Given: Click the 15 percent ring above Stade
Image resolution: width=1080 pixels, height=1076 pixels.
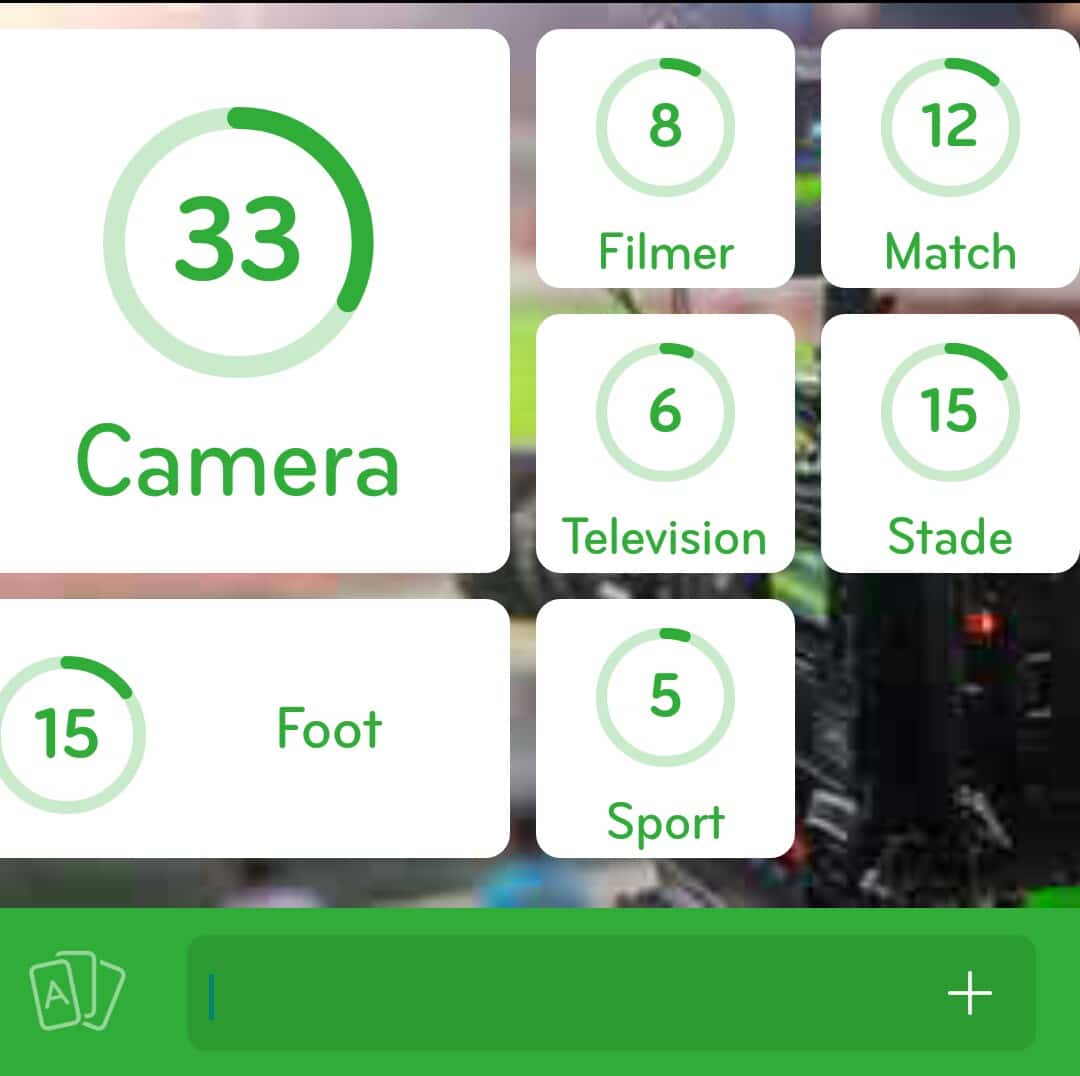Looking at the screenshot, I should [951, 412].
